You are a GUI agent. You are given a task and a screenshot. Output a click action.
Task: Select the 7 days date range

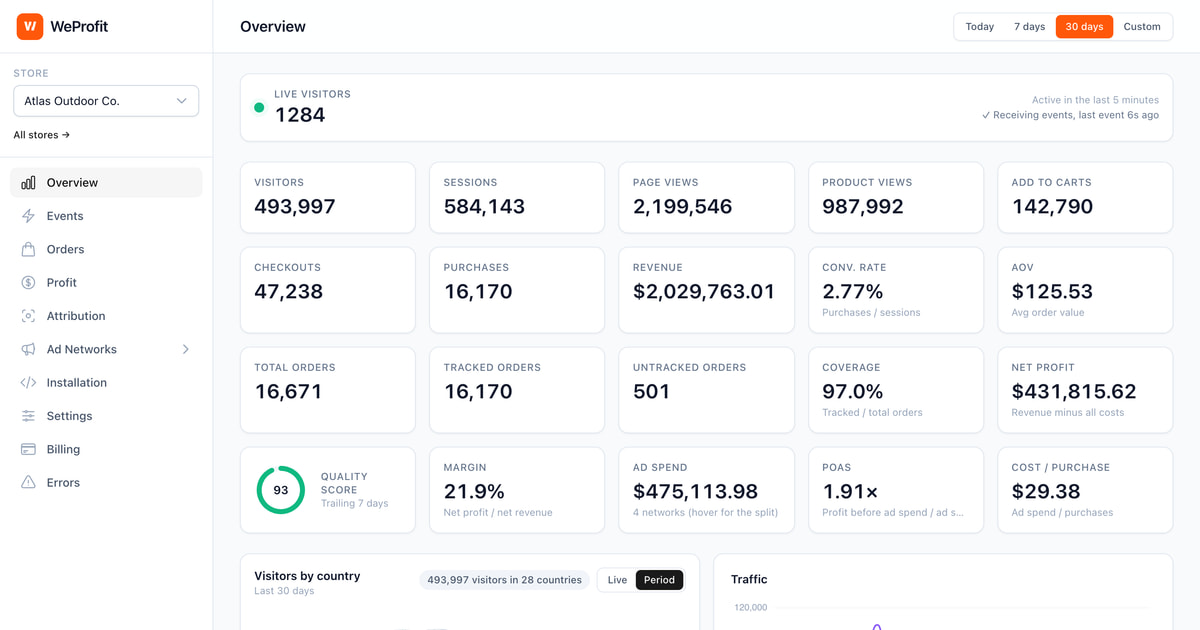coord(1030,27)
